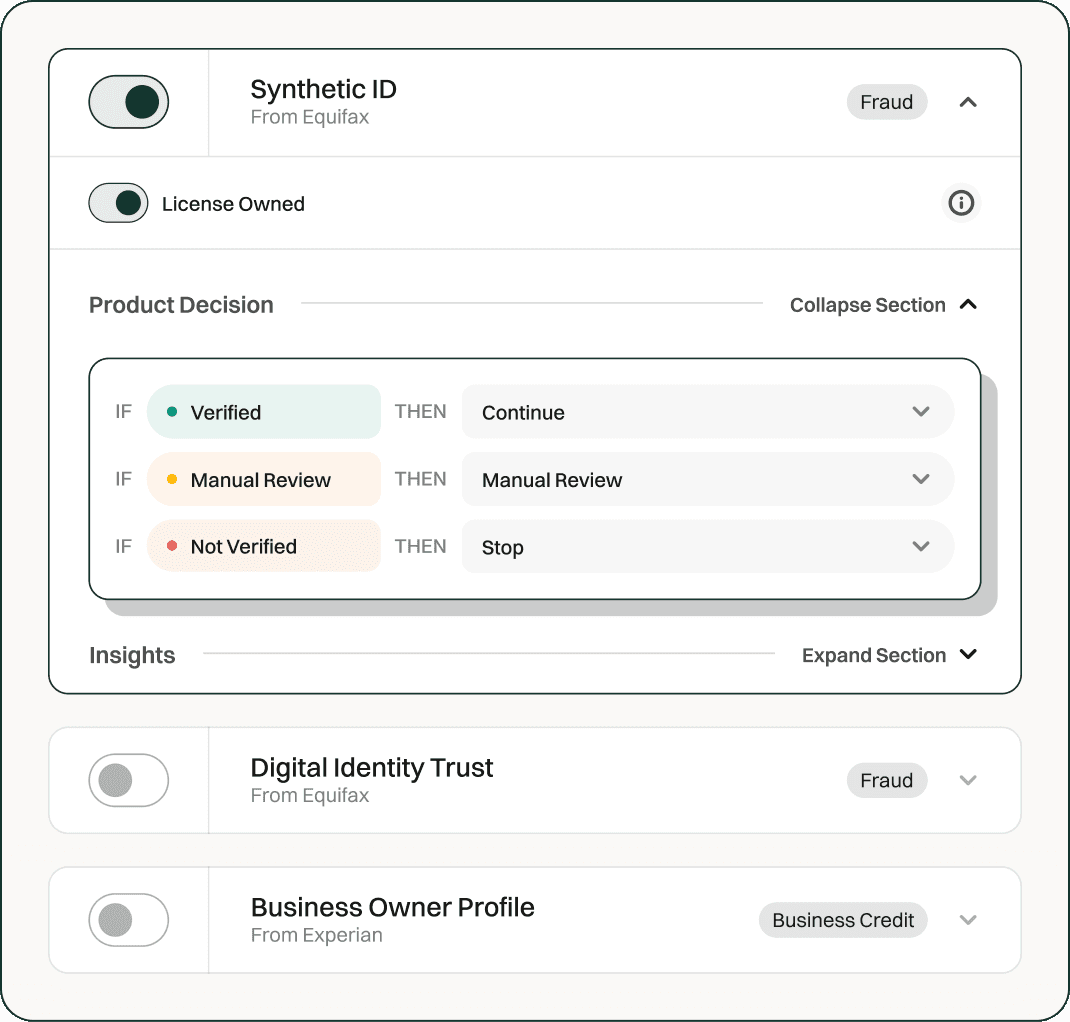Click the Fraud tag on Digital Identity Trust

(x=886, y=780)
